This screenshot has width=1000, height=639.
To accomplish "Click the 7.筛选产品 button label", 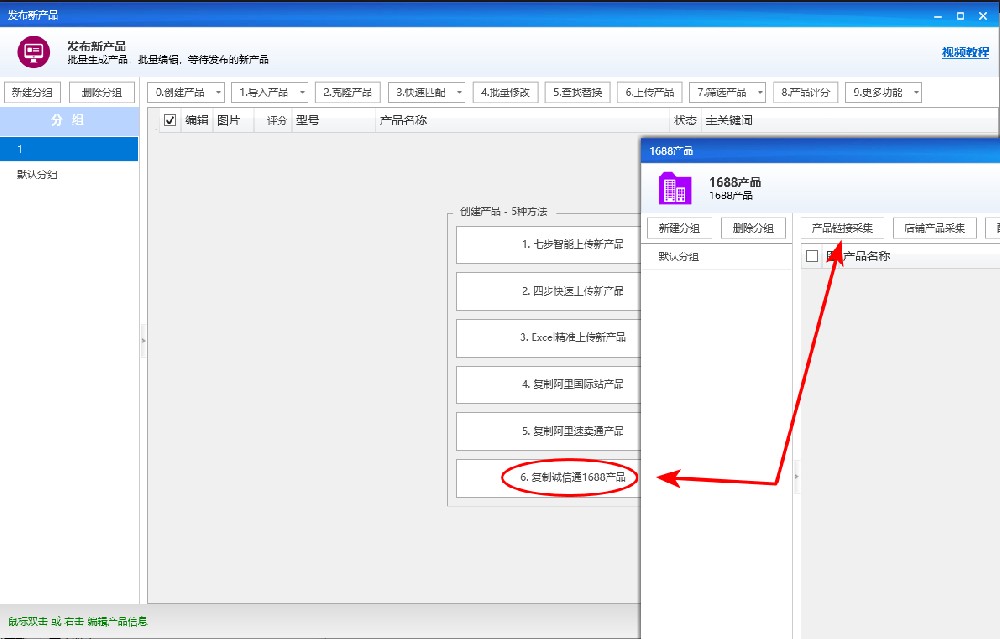I will (x=722, y=92).
